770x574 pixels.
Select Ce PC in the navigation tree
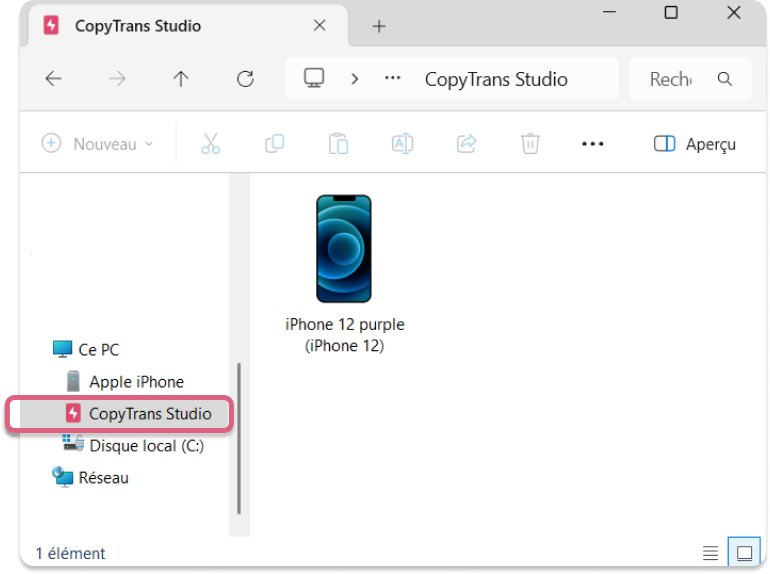pyautogui.click(x=86, y=350)
